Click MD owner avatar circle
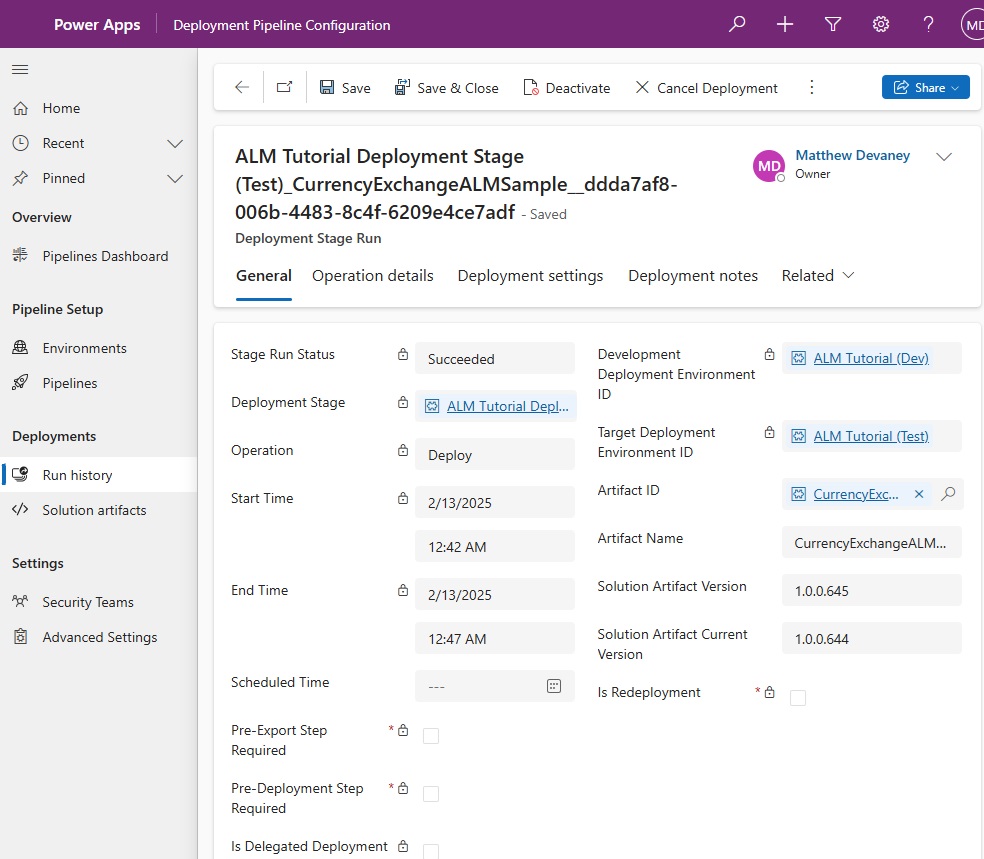The width and height of the screenshot is (984, 859). 769,166
